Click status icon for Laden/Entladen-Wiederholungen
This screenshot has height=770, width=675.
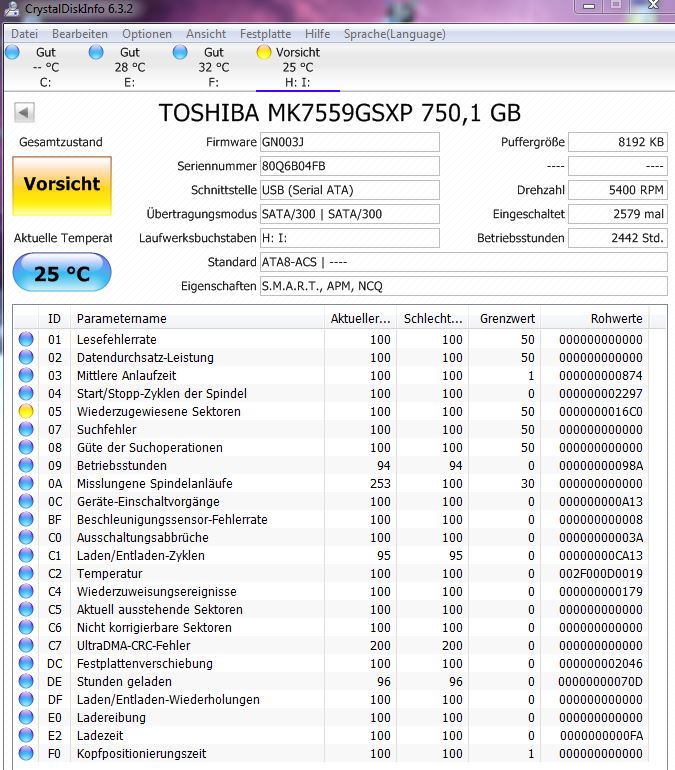(x=26, y=699)
